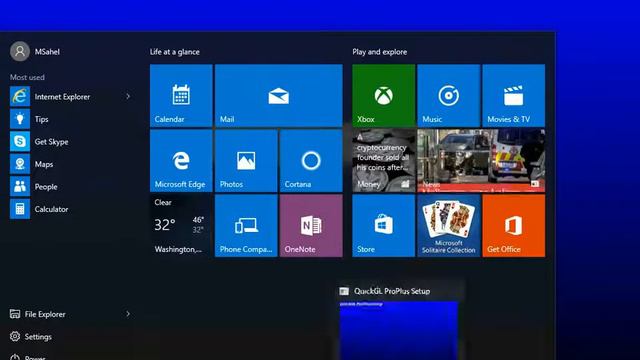Launch the Xbox tile
Screen dimensions: 640x360
click(384, 95)
